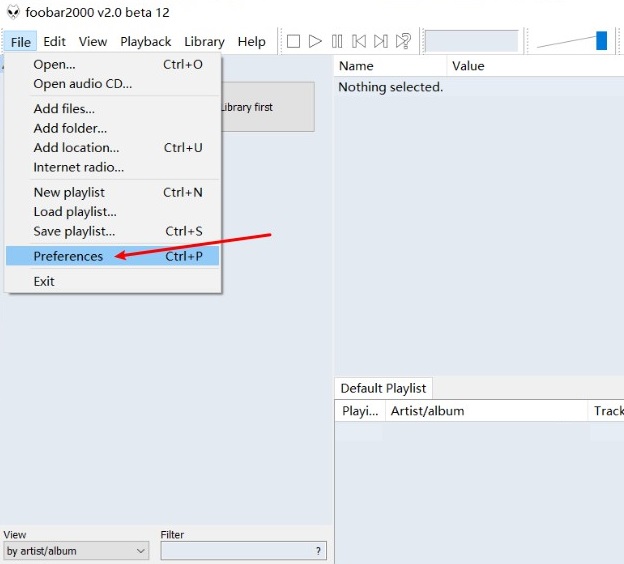Pause playback using the Pause icon
Screen dimensions: 624x564
(x=337, y=41)
